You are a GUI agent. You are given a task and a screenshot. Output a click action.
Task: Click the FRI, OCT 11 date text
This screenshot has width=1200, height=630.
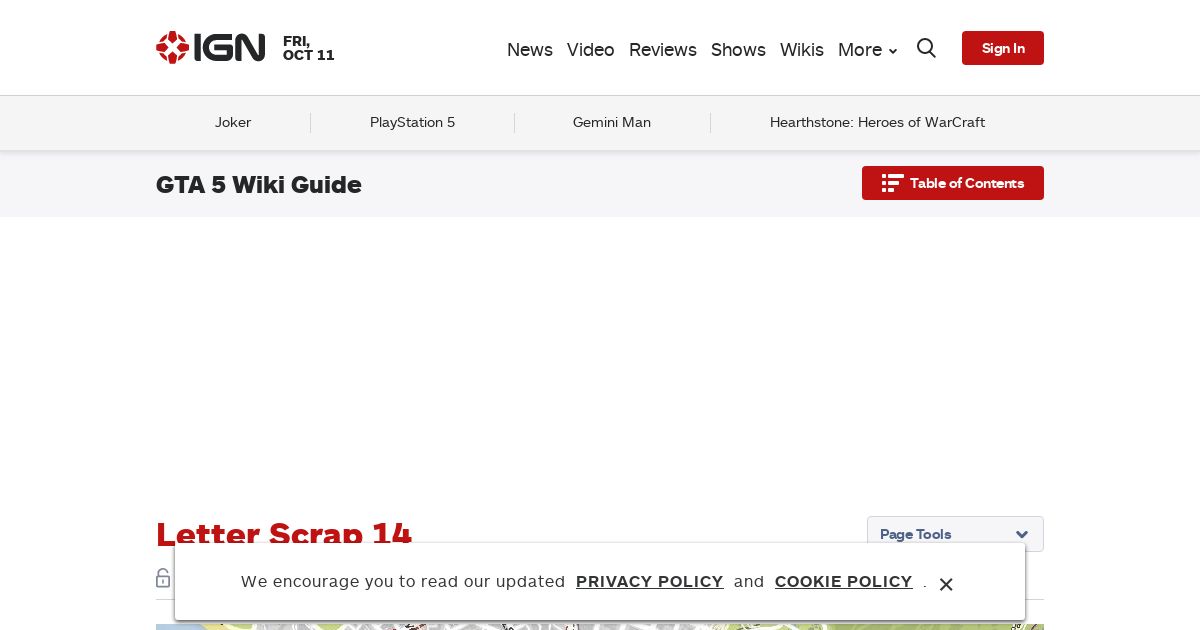(309, 48)
